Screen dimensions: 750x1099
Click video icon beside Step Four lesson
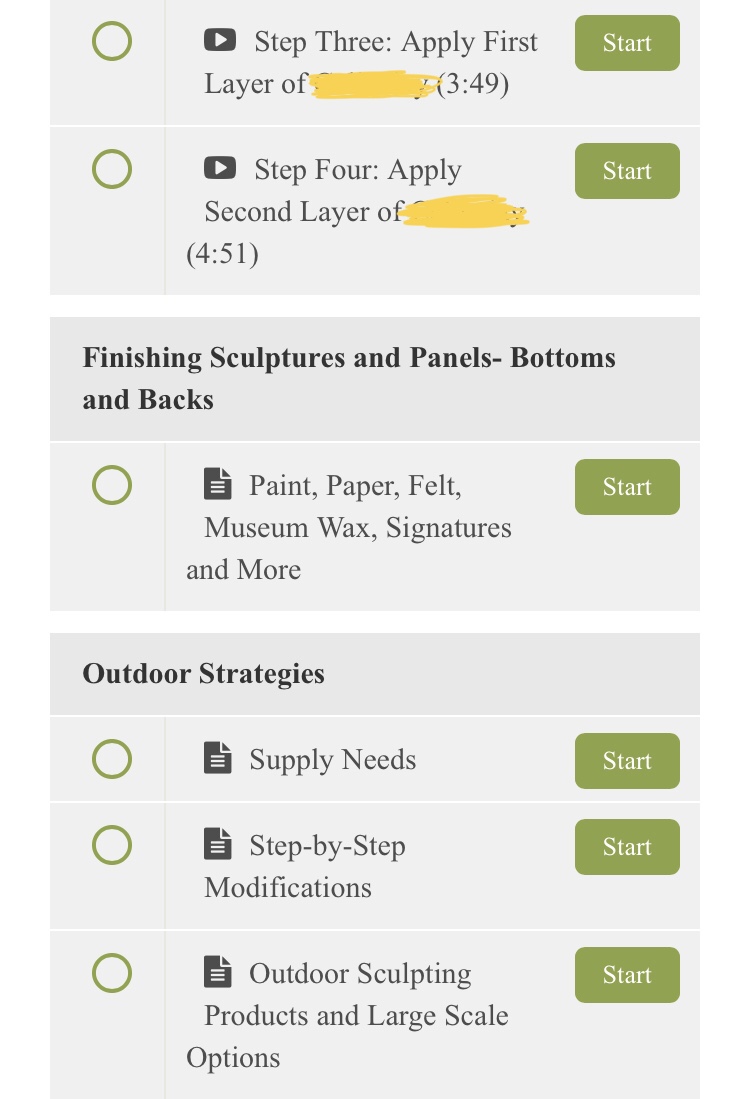(219, 168)
